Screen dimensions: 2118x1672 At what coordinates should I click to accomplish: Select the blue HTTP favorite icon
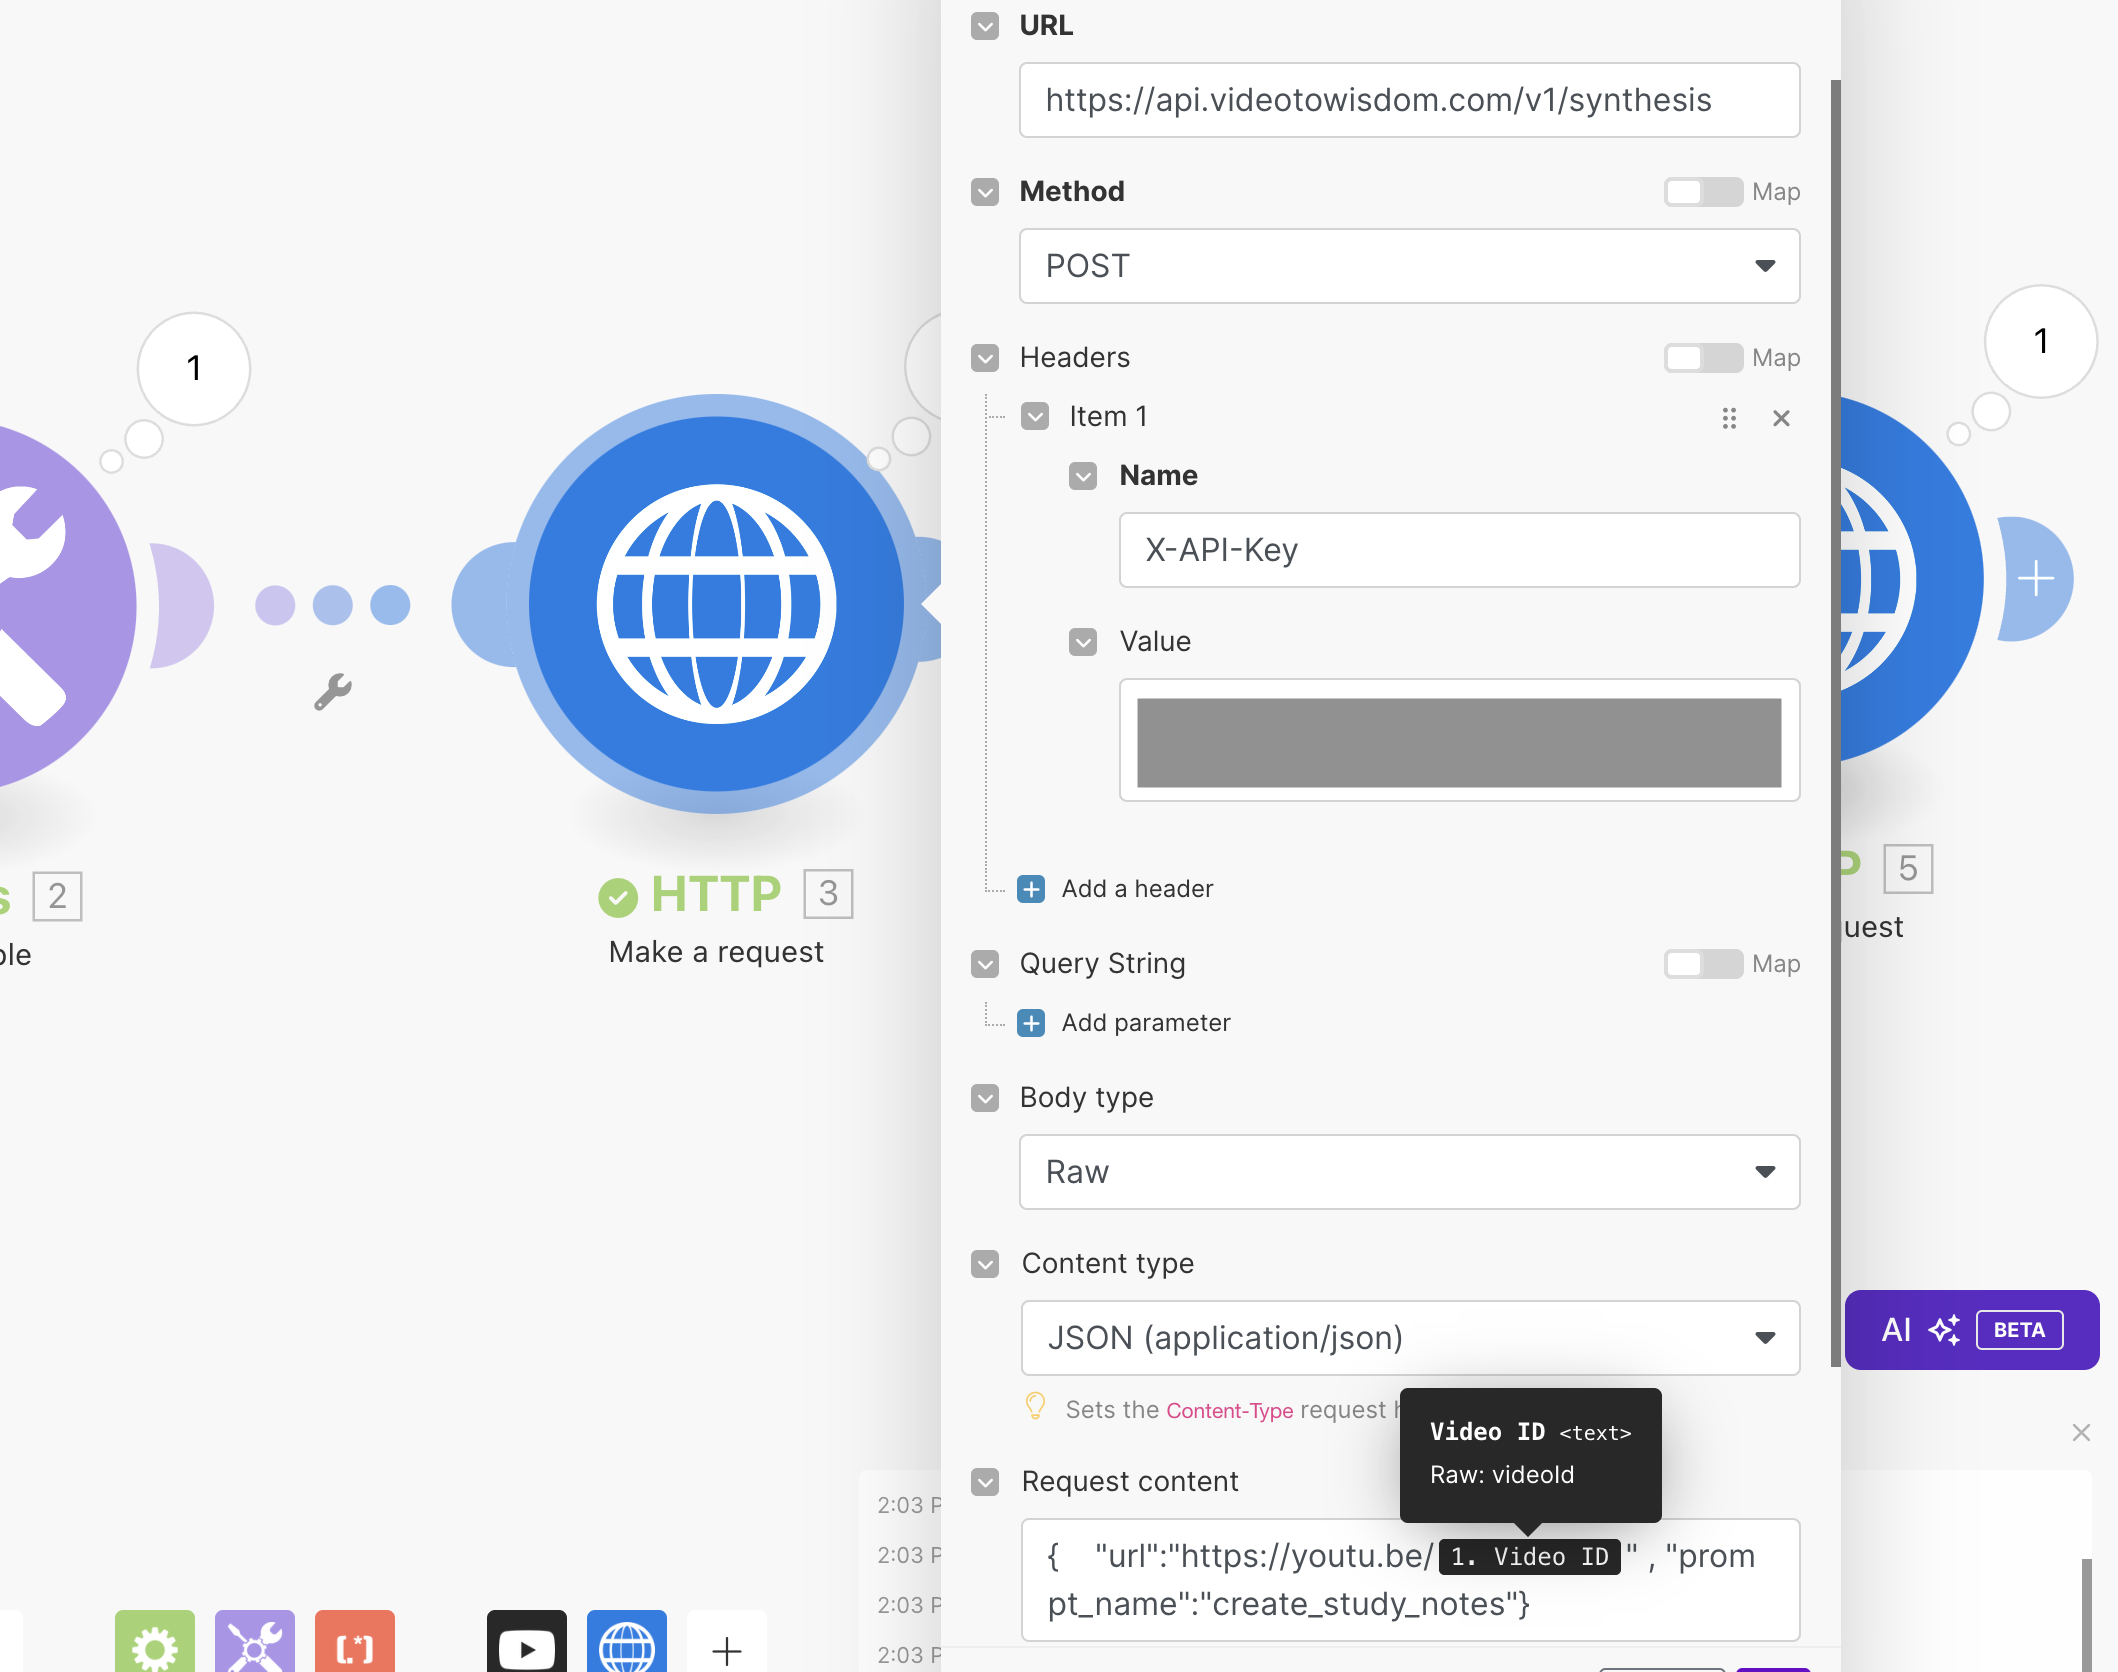[627, 1641]
